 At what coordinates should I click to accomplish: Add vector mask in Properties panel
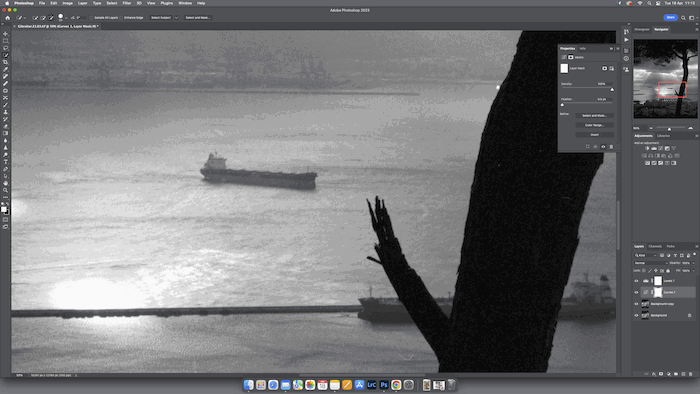coord(612,68)
